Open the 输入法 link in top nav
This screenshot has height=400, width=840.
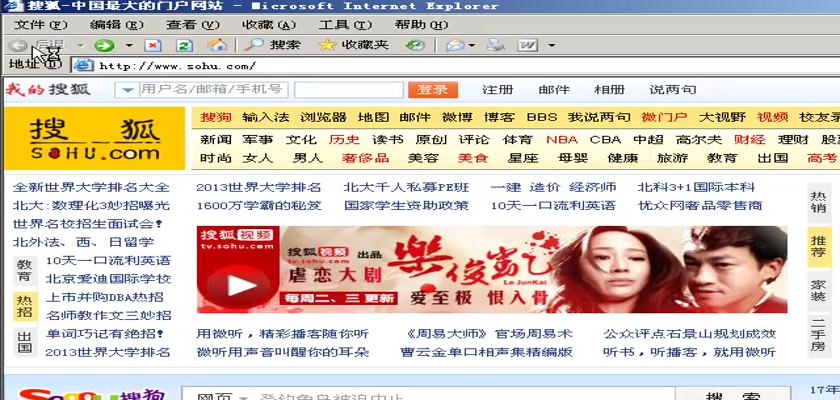point(265,117)
